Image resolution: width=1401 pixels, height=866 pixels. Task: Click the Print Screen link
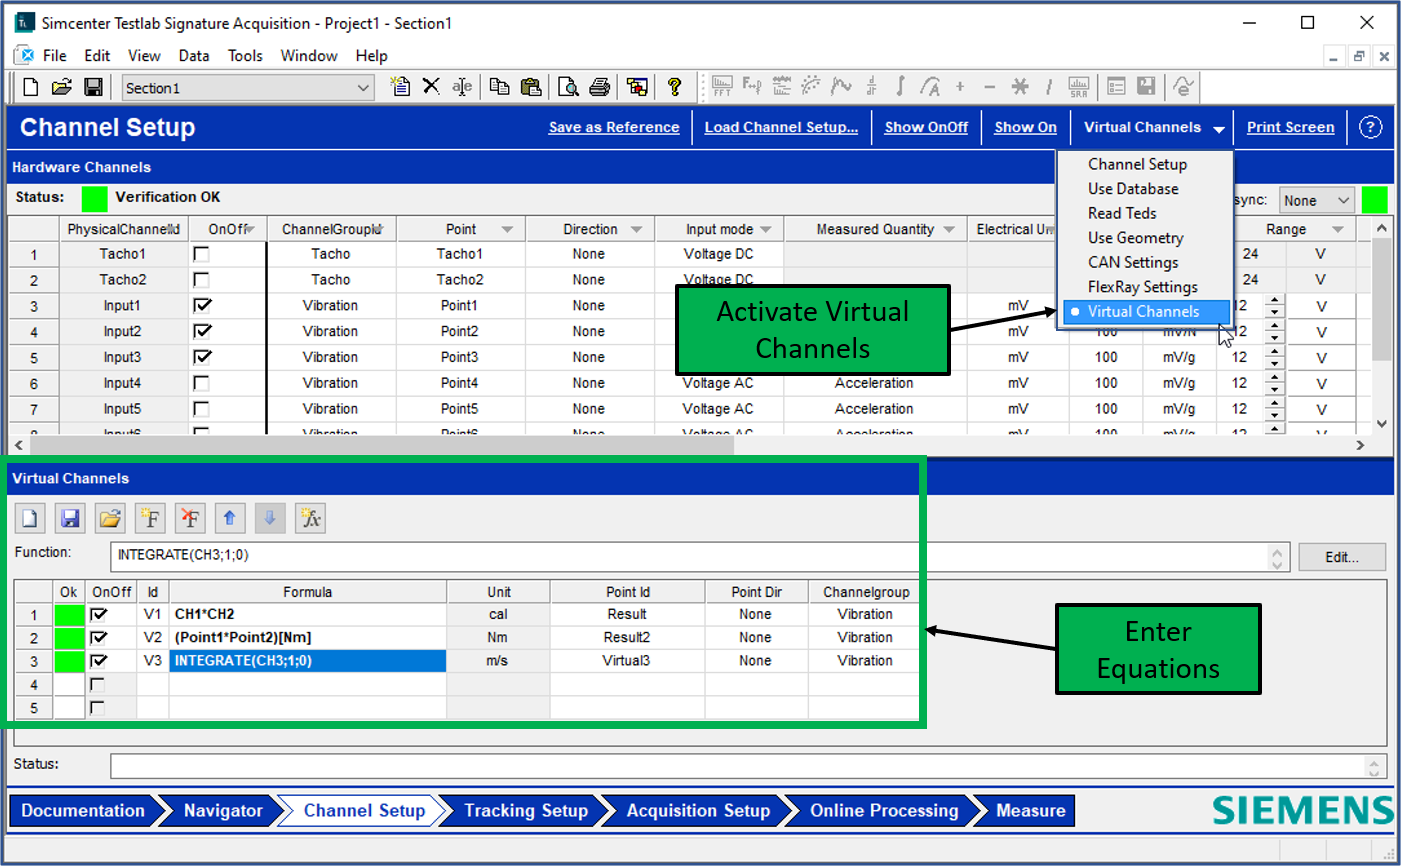pyautogui.click(x=1290, y=127)
